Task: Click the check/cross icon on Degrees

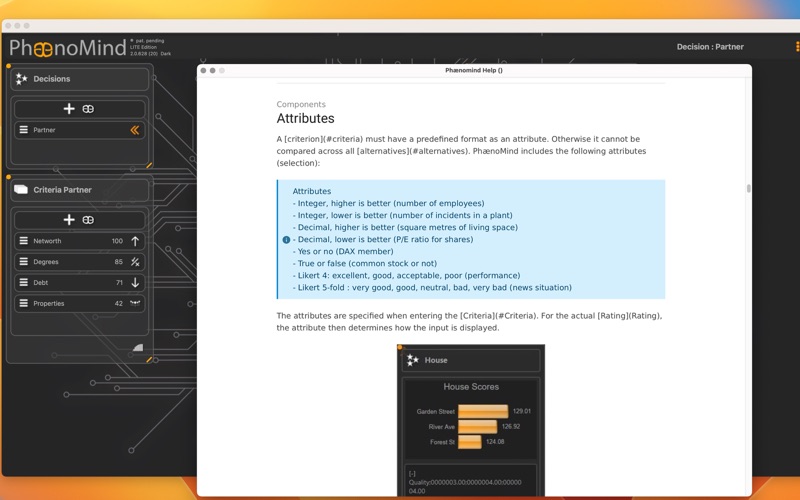Action: pyautogui.click(x=135, y=262)
